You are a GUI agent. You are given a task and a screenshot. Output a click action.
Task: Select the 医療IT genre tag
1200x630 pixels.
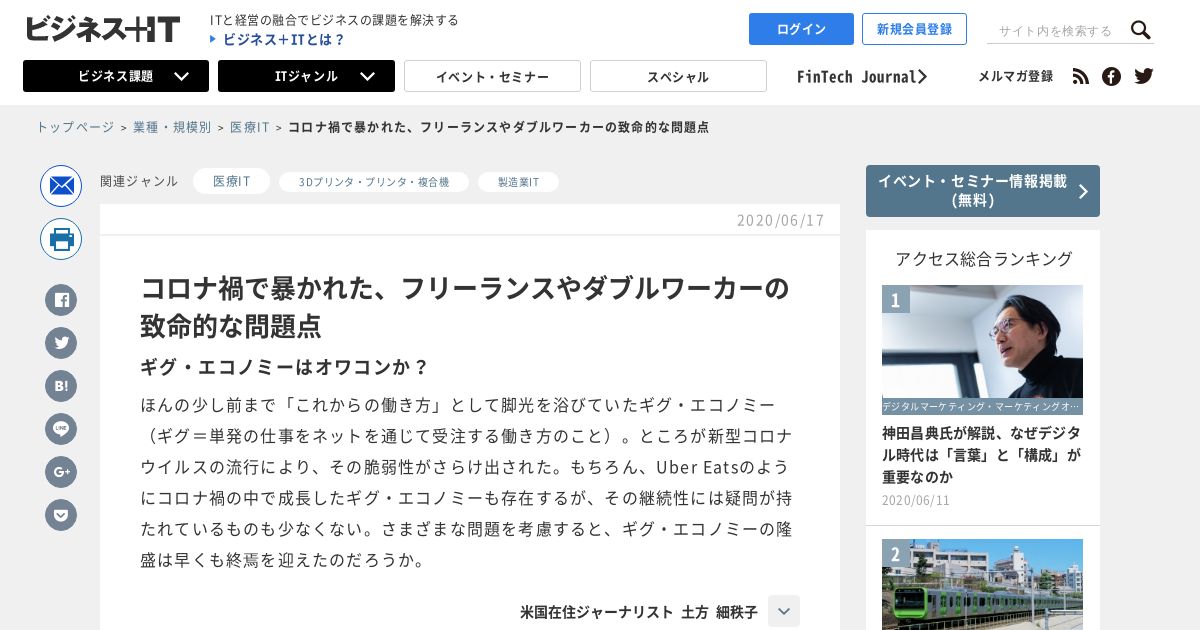tap(231, 181)
